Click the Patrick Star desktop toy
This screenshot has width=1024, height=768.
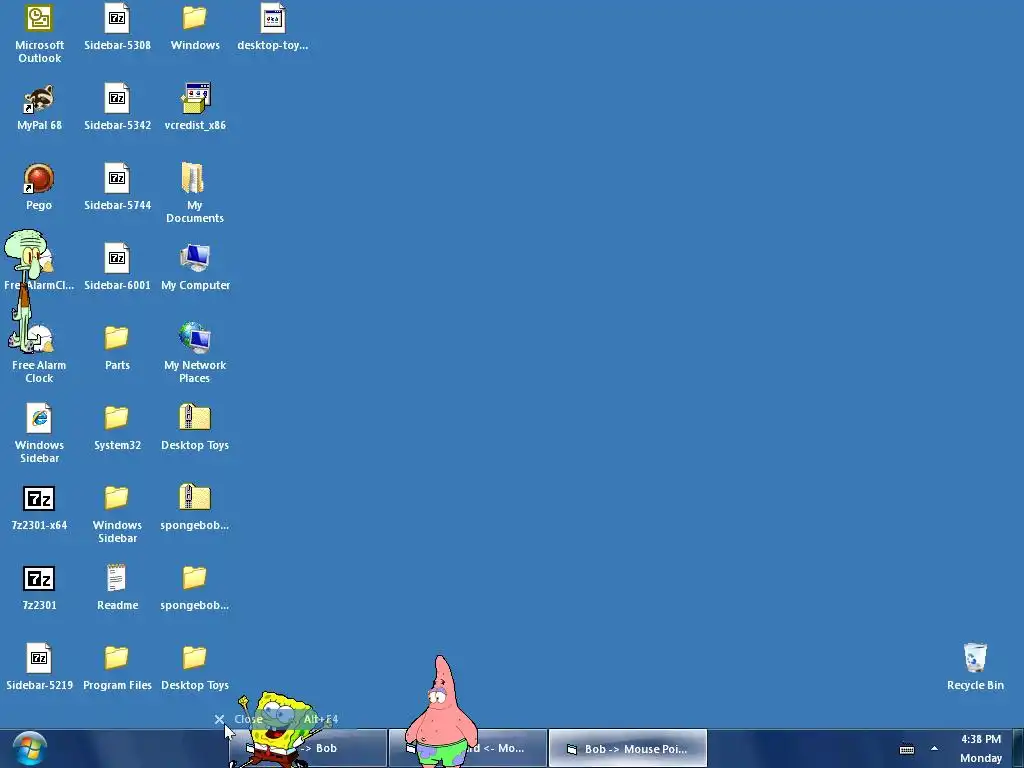click(440, 712)
